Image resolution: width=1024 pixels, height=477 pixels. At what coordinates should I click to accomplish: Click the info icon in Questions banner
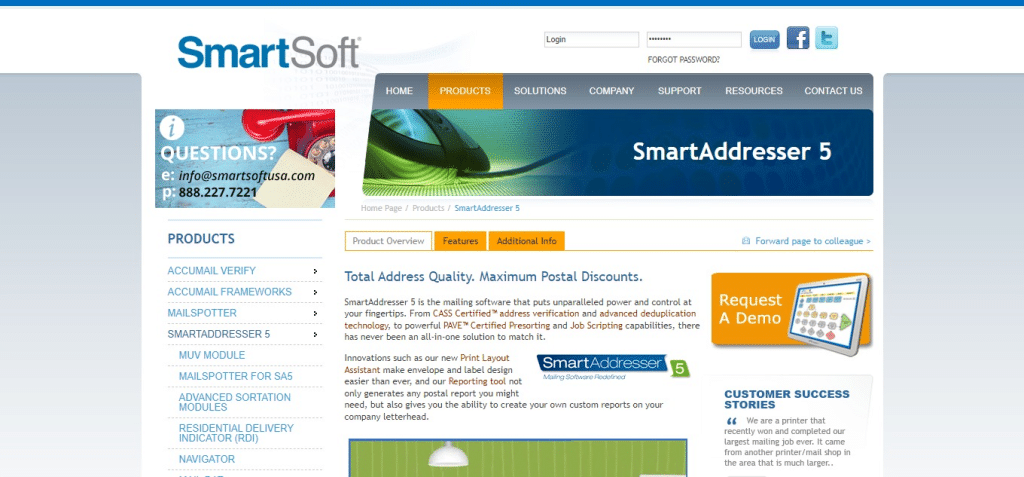tap(172, 127)
